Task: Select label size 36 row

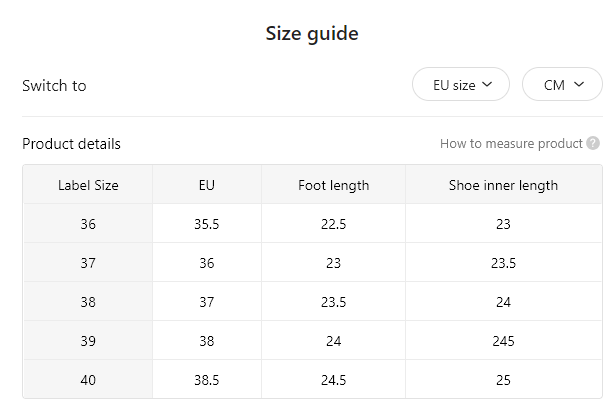Action: click(x=312, y=224)
